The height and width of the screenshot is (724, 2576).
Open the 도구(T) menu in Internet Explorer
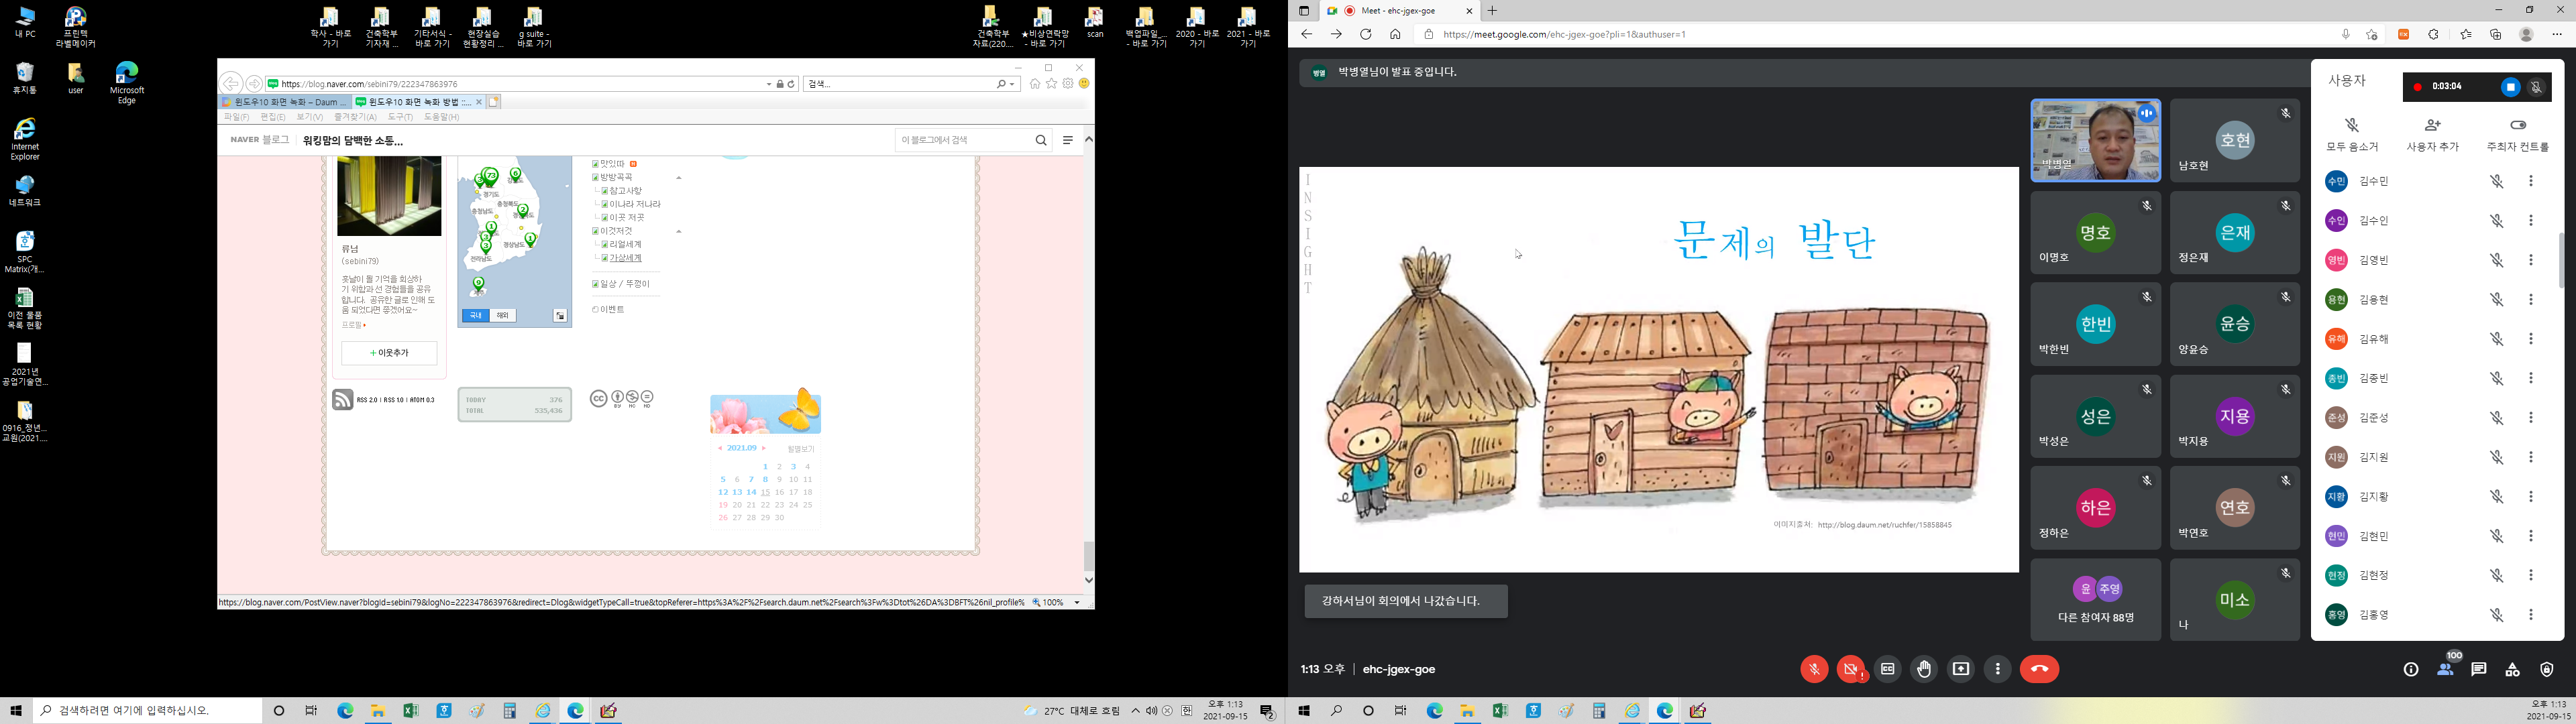(x=399, y=117)
